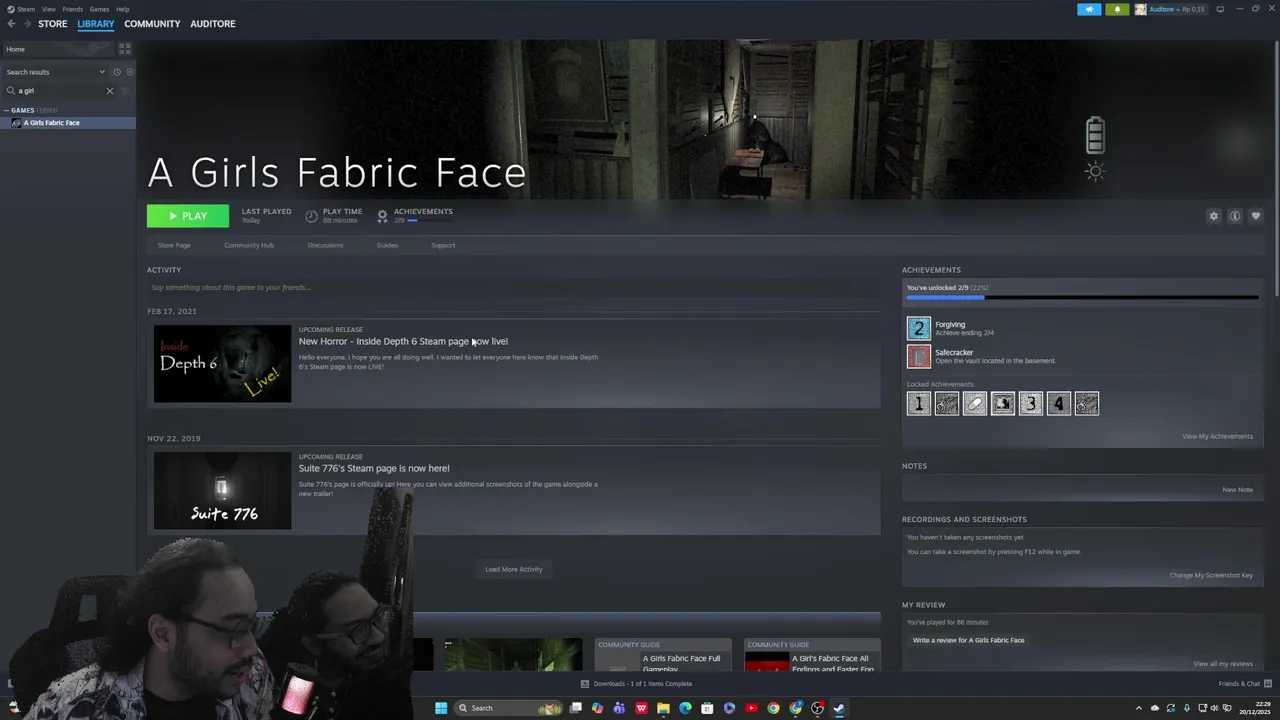Toggle the ready-to-play filter icon
Screen dimensions: 1280x720
click(129, 72)
